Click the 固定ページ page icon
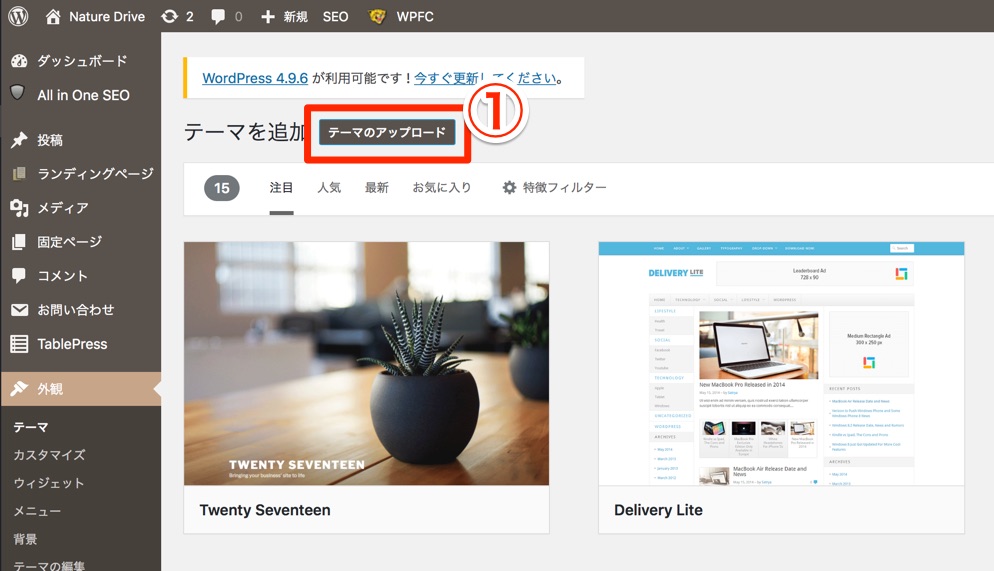 (19, 241)
